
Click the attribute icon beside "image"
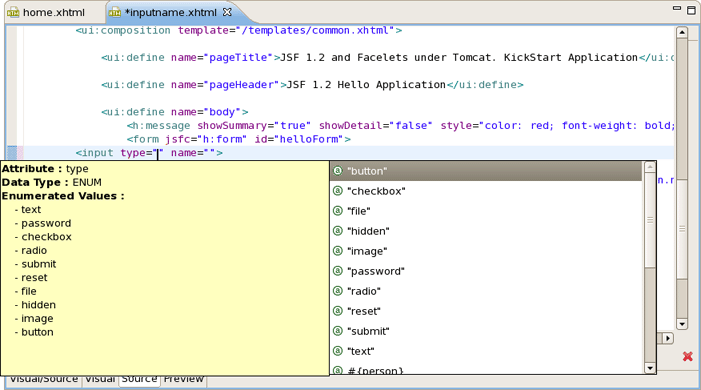click(338, 251)
